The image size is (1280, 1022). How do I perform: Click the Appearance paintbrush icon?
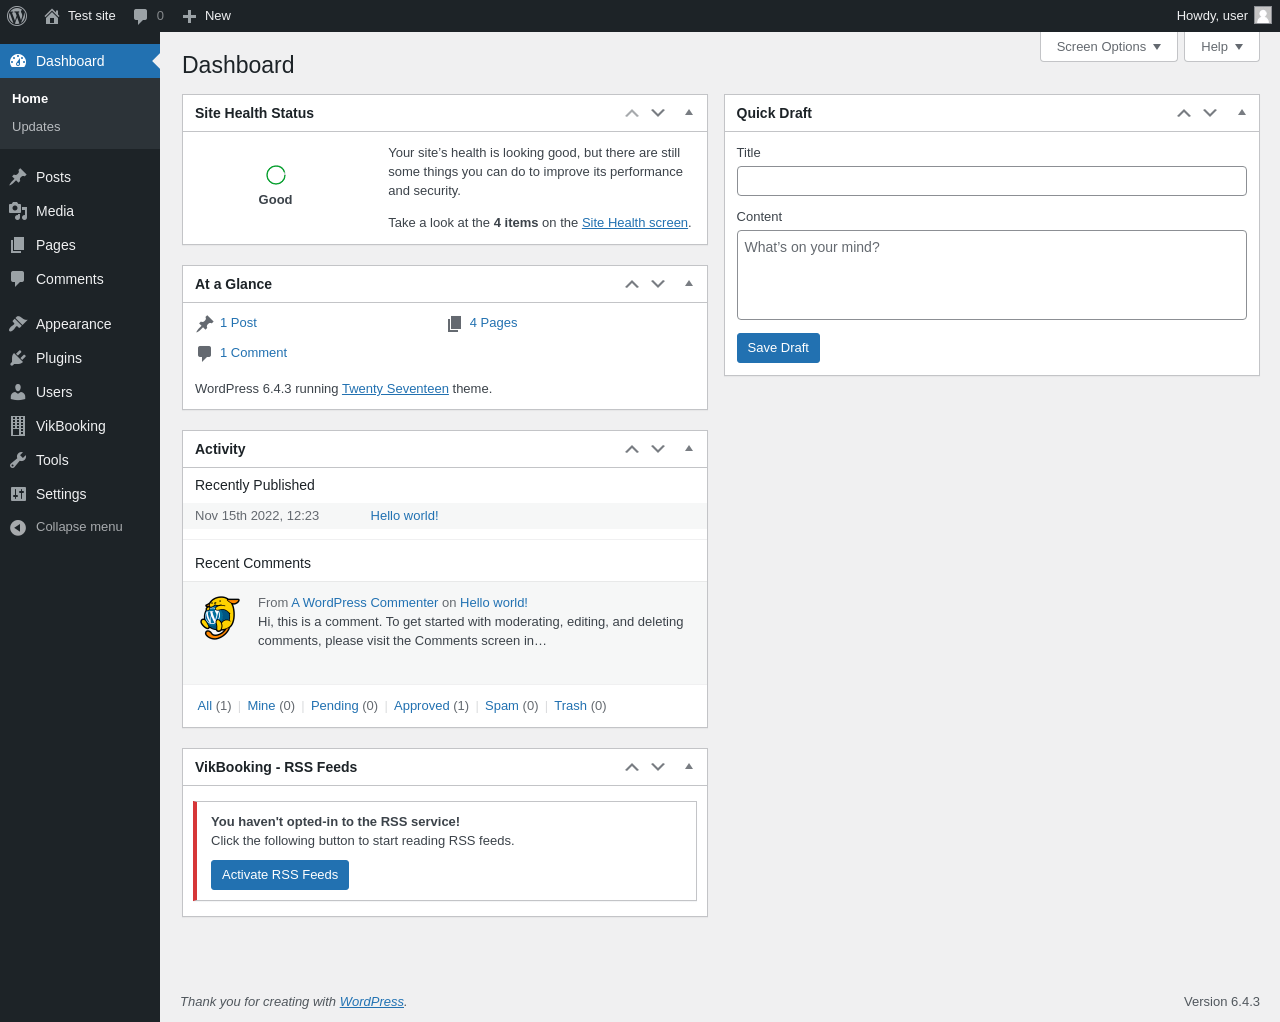tap(18, 324)
